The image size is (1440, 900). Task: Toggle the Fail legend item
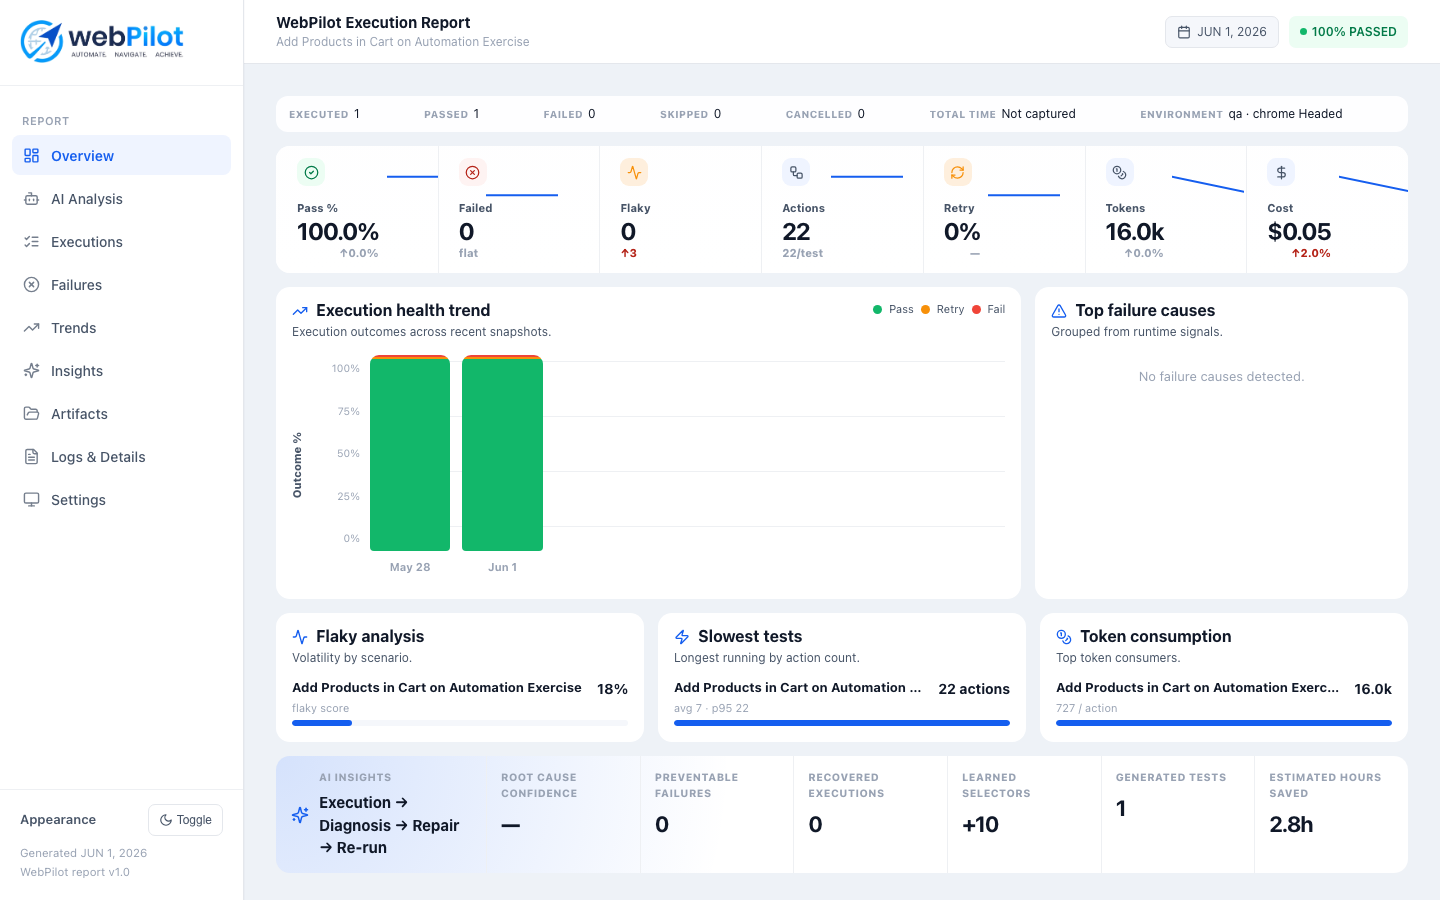988,309
